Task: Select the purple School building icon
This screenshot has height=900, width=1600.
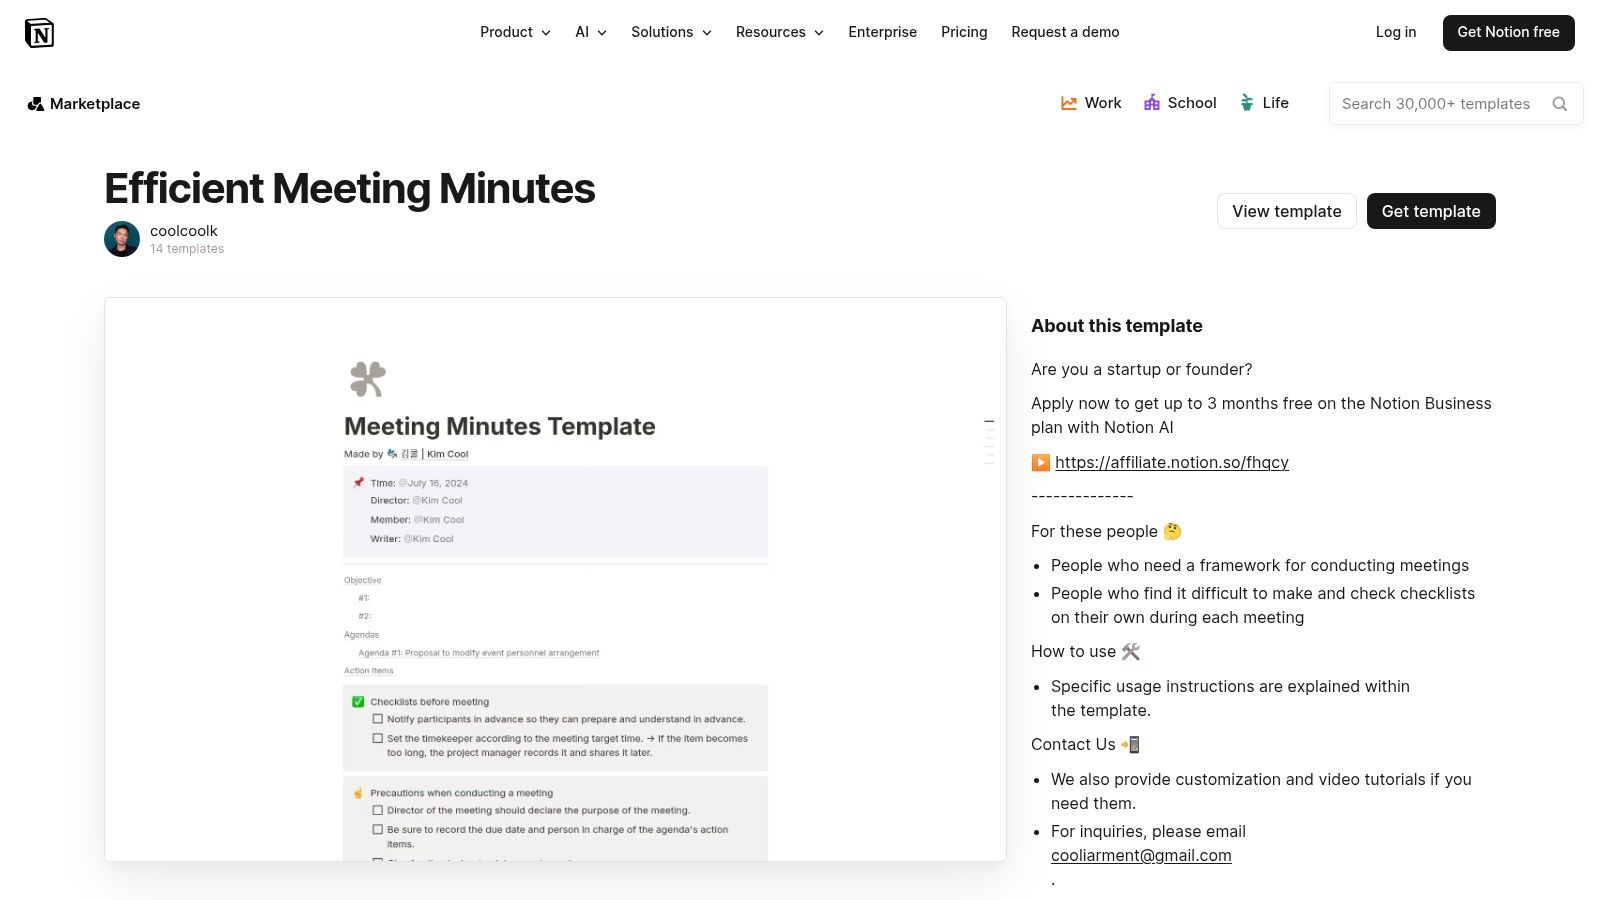Action: pos(1151,102)
